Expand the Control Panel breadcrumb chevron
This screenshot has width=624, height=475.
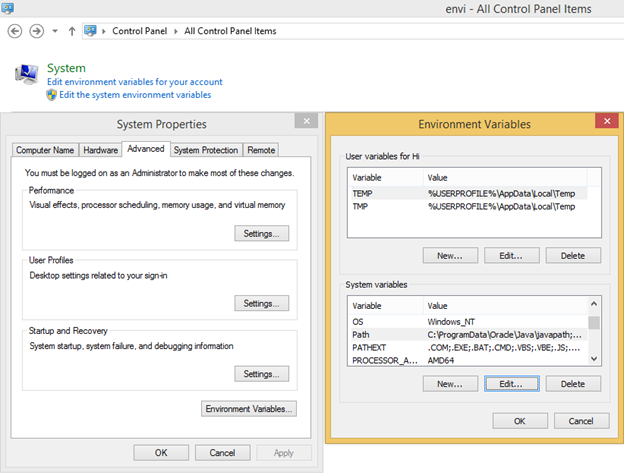pos(105,31)
